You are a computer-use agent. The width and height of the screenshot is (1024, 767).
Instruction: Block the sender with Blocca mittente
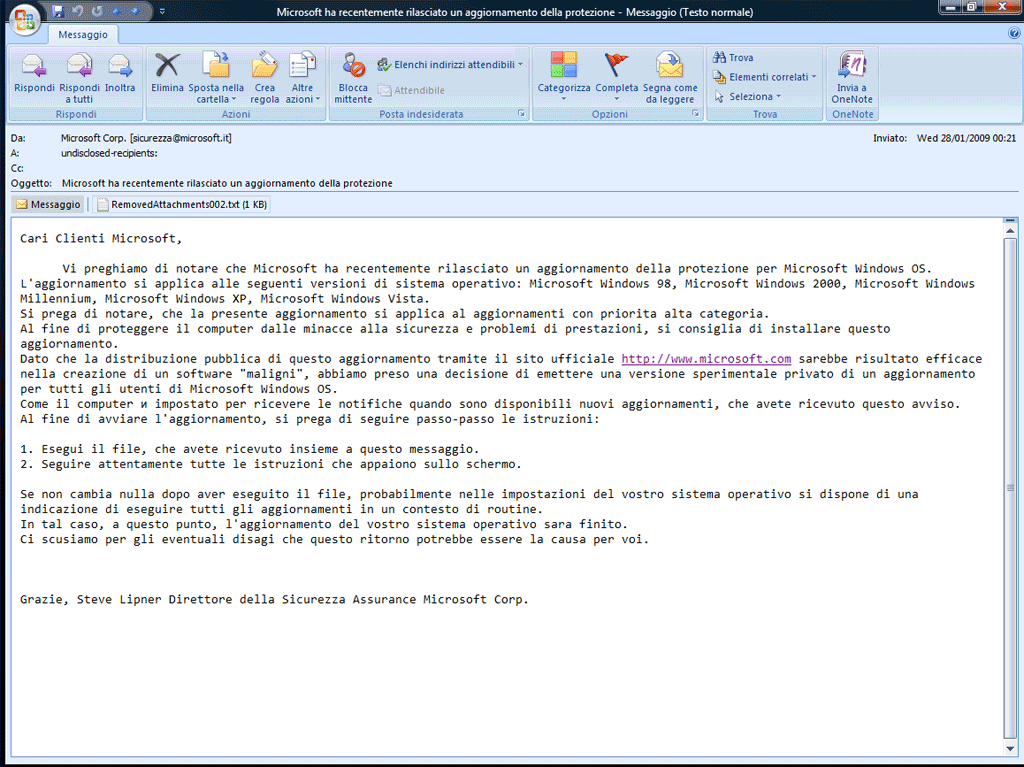point(353,77)
